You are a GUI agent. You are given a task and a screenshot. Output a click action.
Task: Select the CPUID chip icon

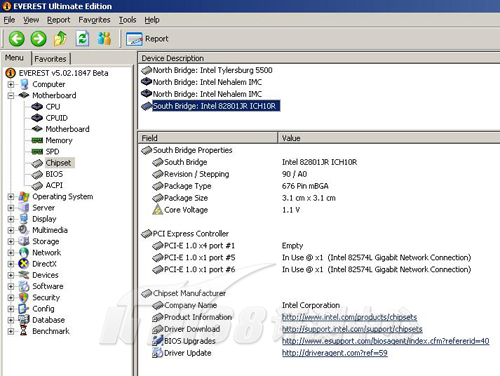pos(37,118)
